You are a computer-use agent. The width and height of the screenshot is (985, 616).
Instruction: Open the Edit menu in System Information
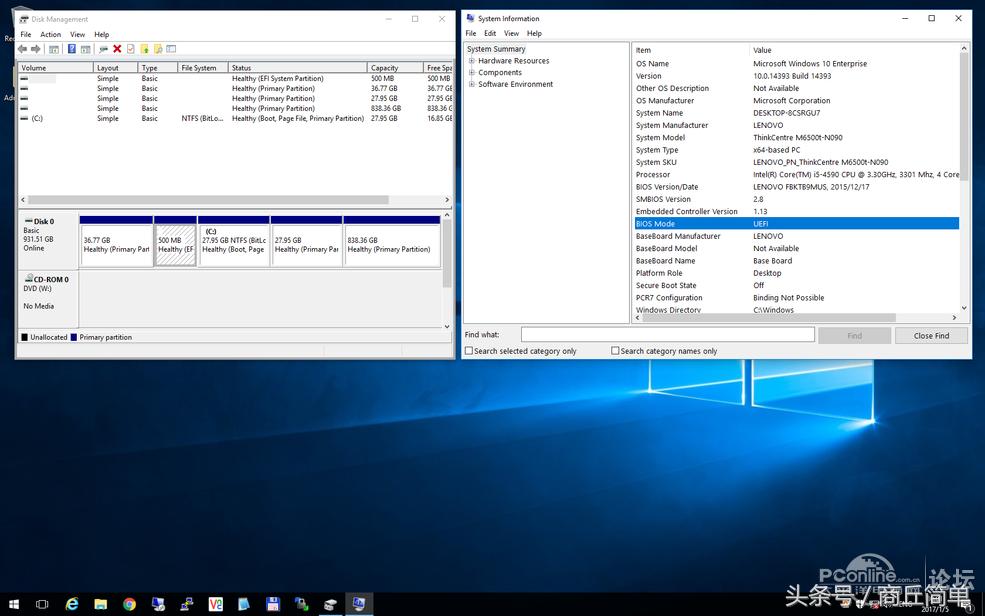pyautogui.click(x=489, y=32)
